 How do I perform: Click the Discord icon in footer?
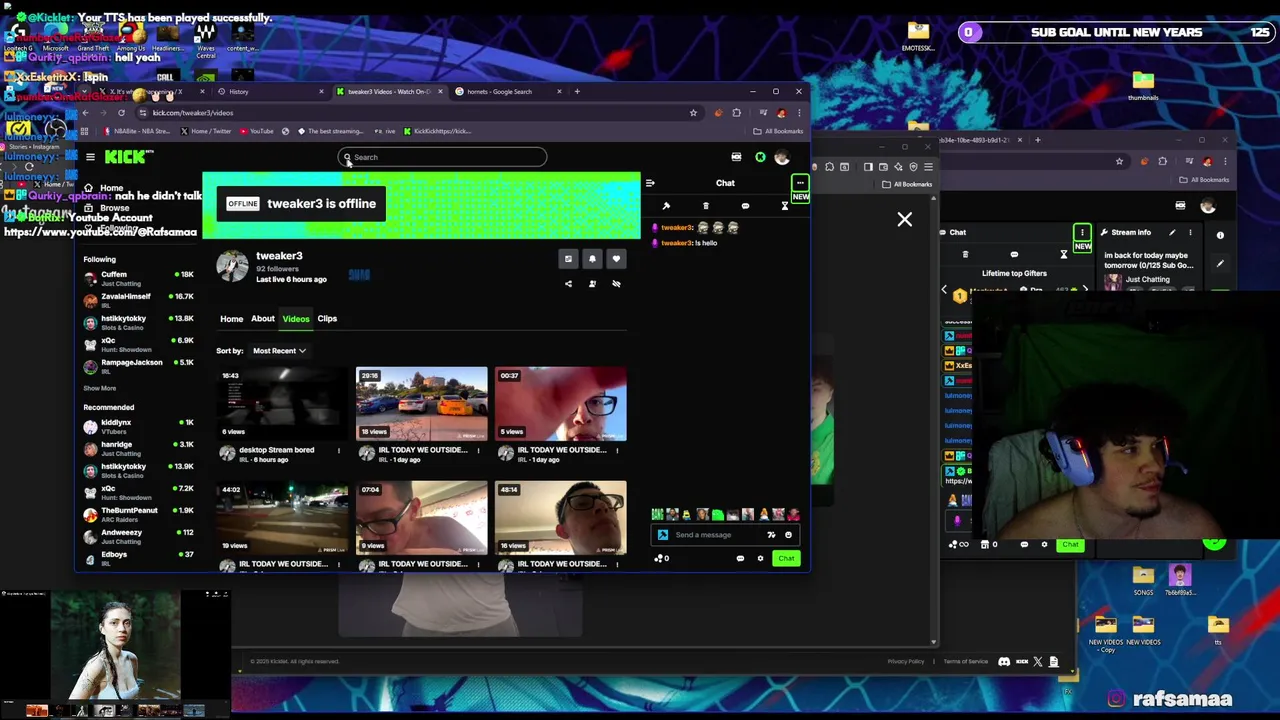[x=1004, y=661]
